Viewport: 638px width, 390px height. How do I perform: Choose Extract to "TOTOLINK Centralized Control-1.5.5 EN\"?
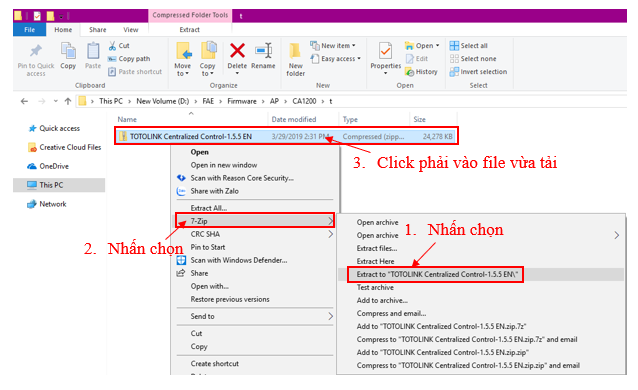click(x=437, y=274)
